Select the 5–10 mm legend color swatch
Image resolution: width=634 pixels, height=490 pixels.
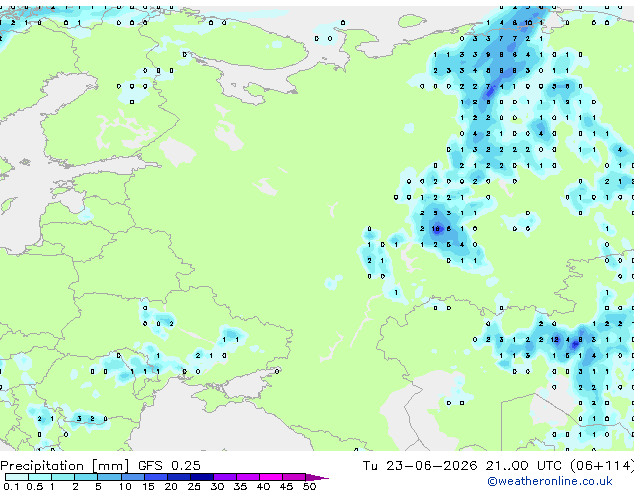(x=109, y=477)
